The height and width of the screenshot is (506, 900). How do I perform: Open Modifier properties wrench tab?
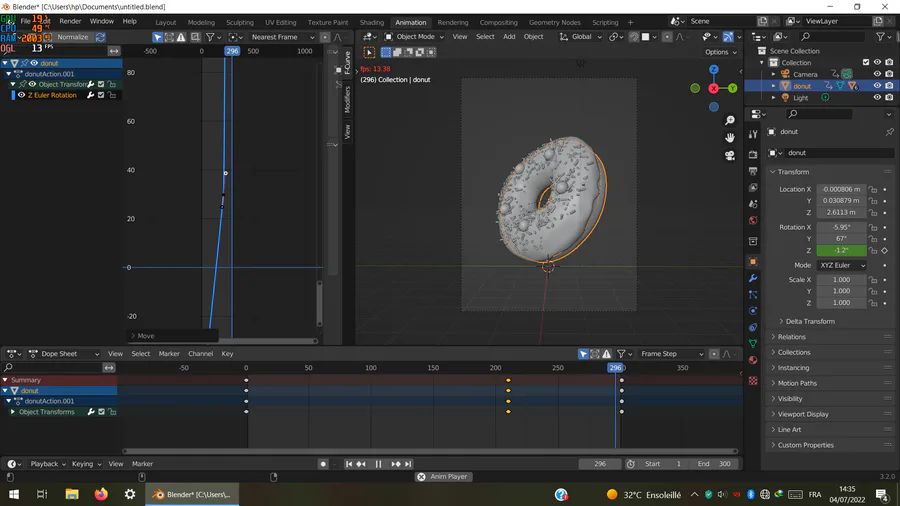(753, 278)
